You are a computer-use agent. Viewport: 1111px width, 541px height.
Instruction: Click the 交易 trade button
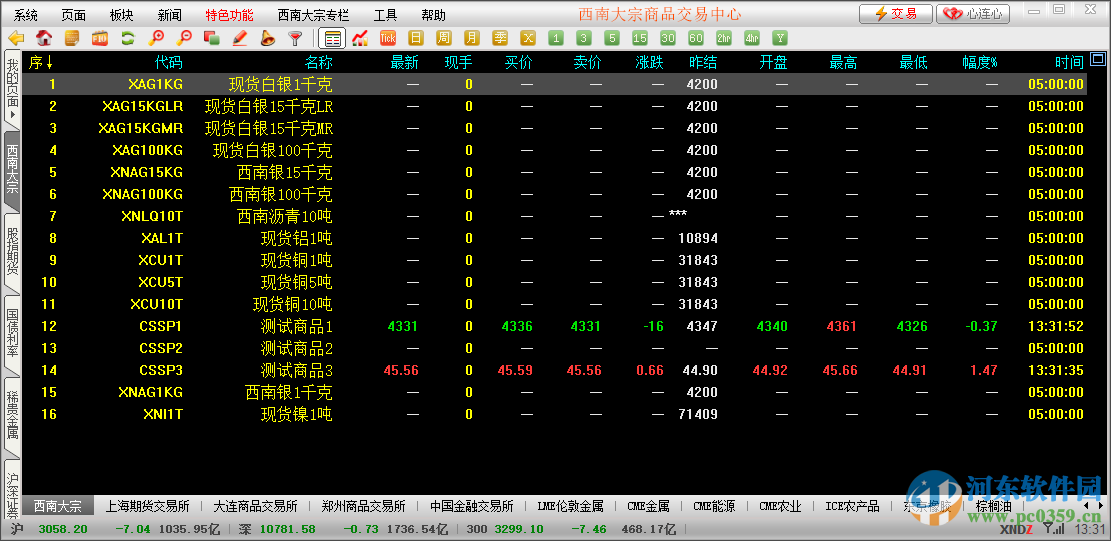896,13
